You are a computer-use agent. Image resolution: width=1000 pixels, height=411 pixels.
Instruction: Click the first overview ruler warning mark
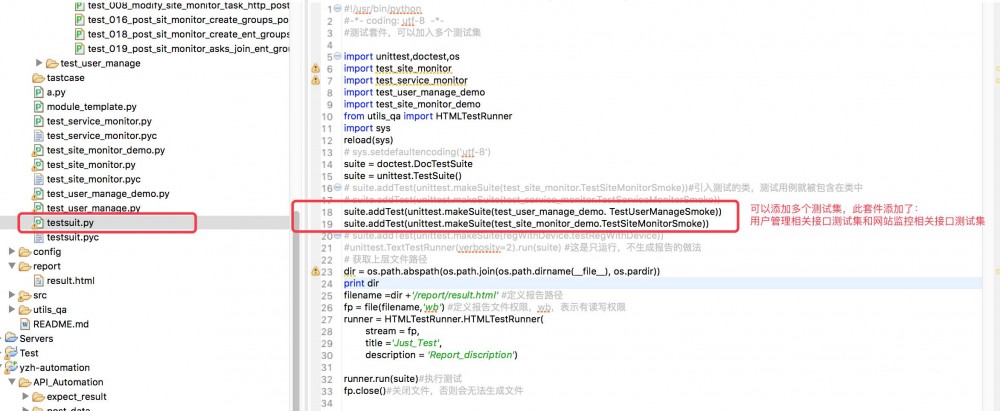click(996, 66)
